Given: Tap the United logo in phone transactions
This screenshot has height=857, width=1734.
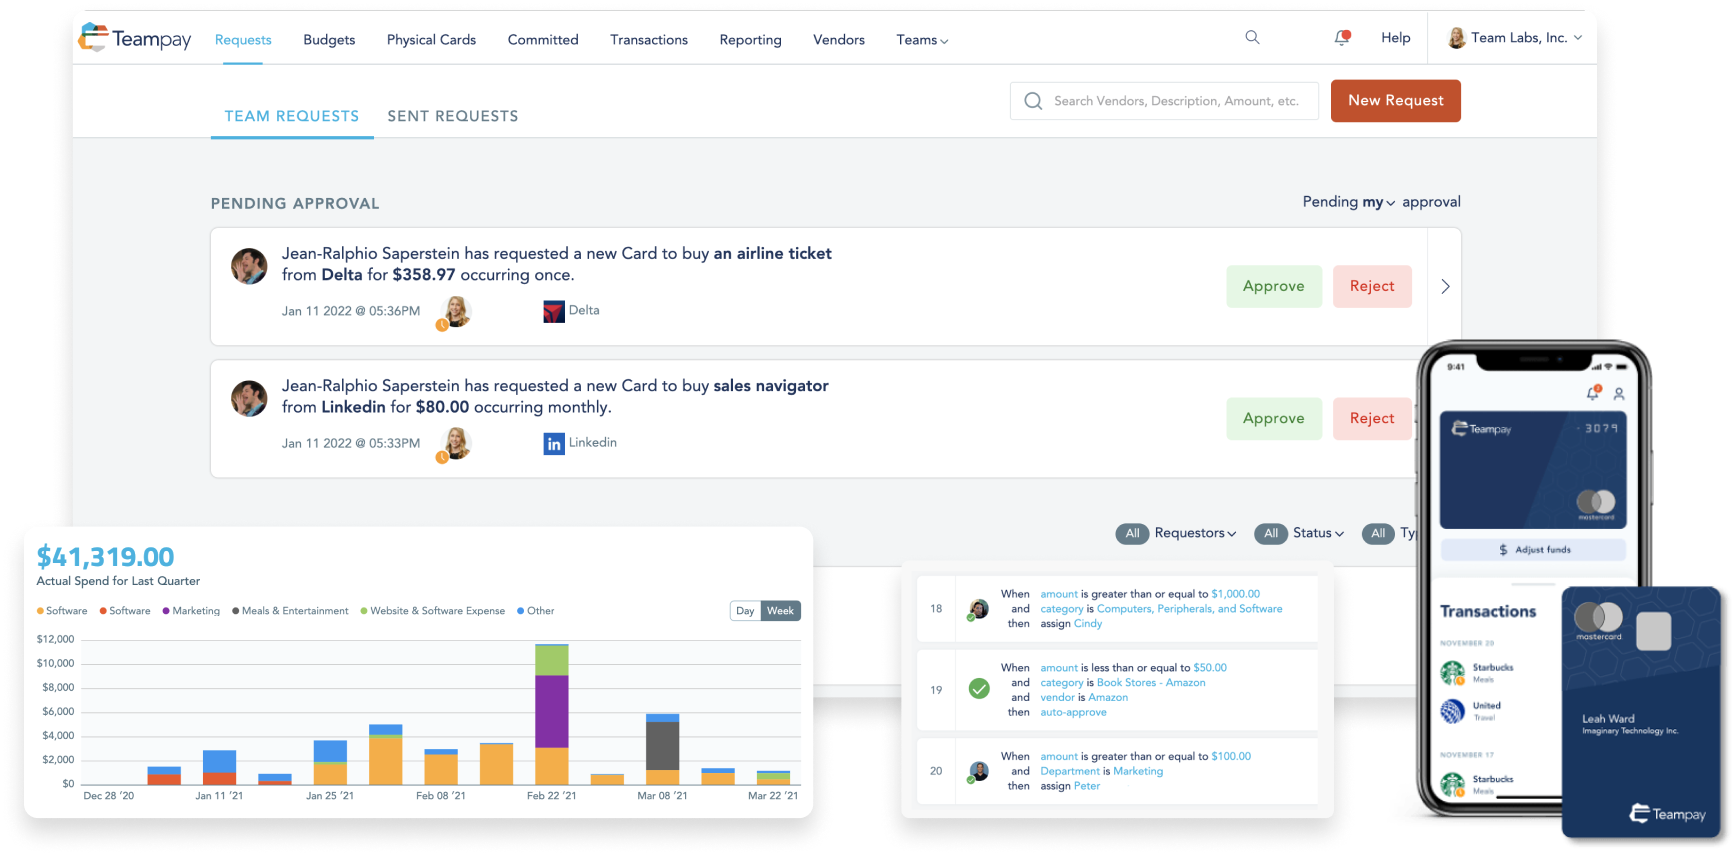Looking at the screenshot, I should (x=1453, y=711).
